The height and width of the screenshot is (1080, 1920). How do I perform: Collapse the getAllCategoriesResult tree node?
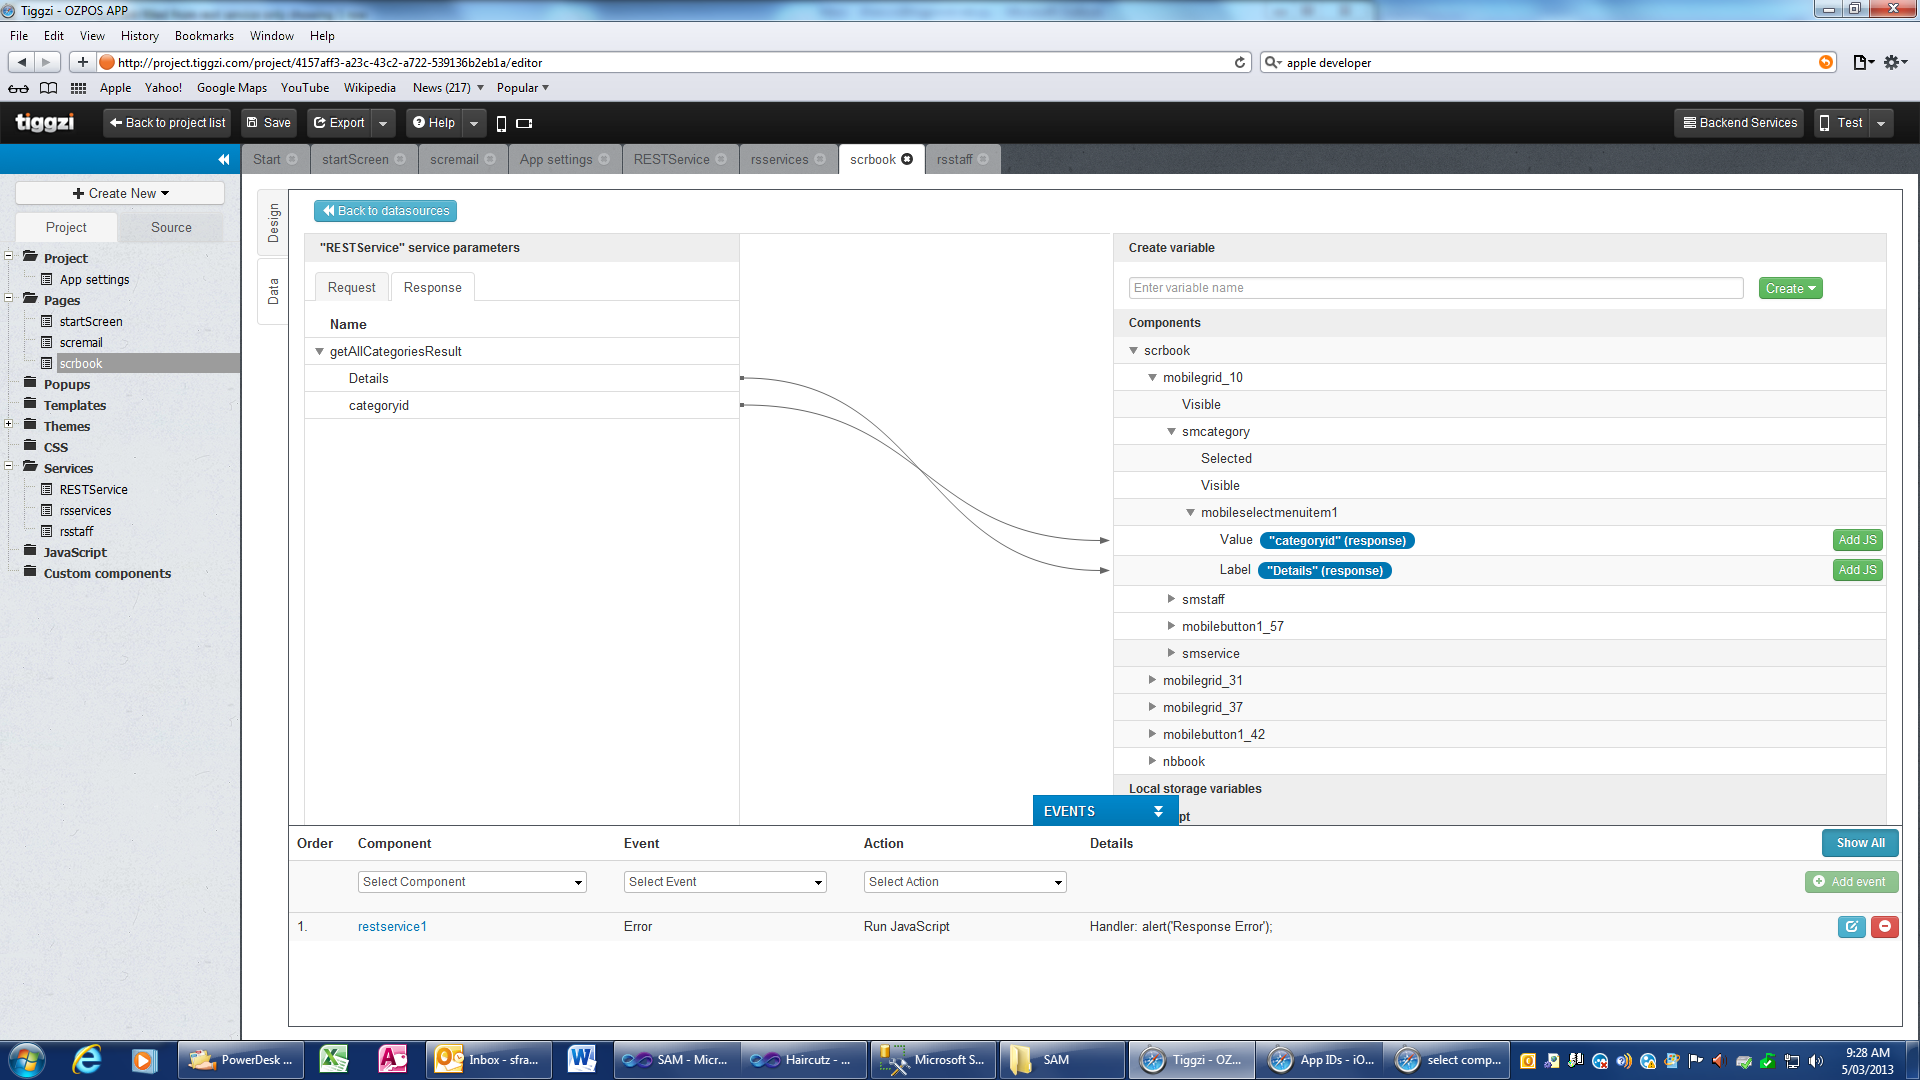point(320,351)
